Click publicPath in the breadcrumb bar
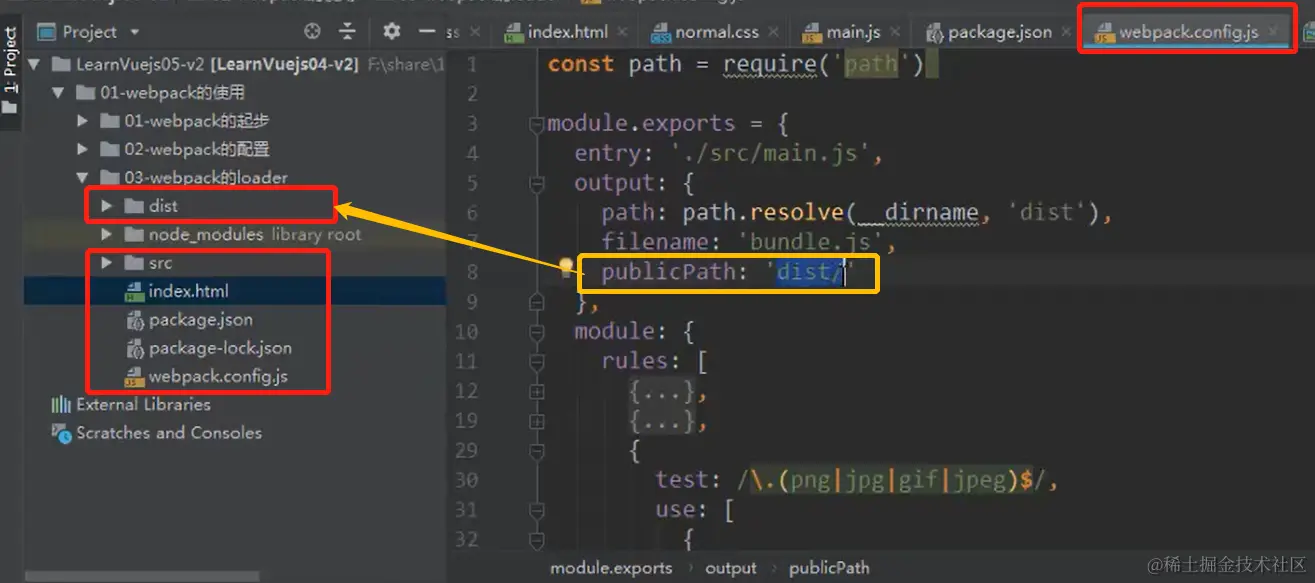This screenshot has width=1315, height=583. pyautogui.click(x=829, y=568)
